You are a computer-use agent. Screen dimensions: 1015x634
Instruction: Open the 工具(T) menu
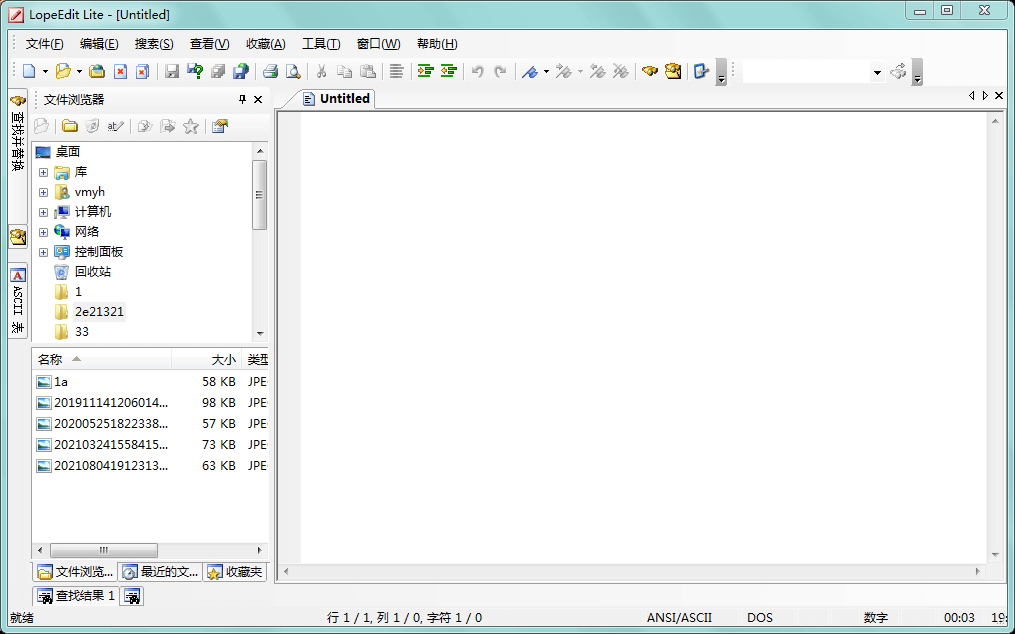pyautogui.click(x=321, y=44)
